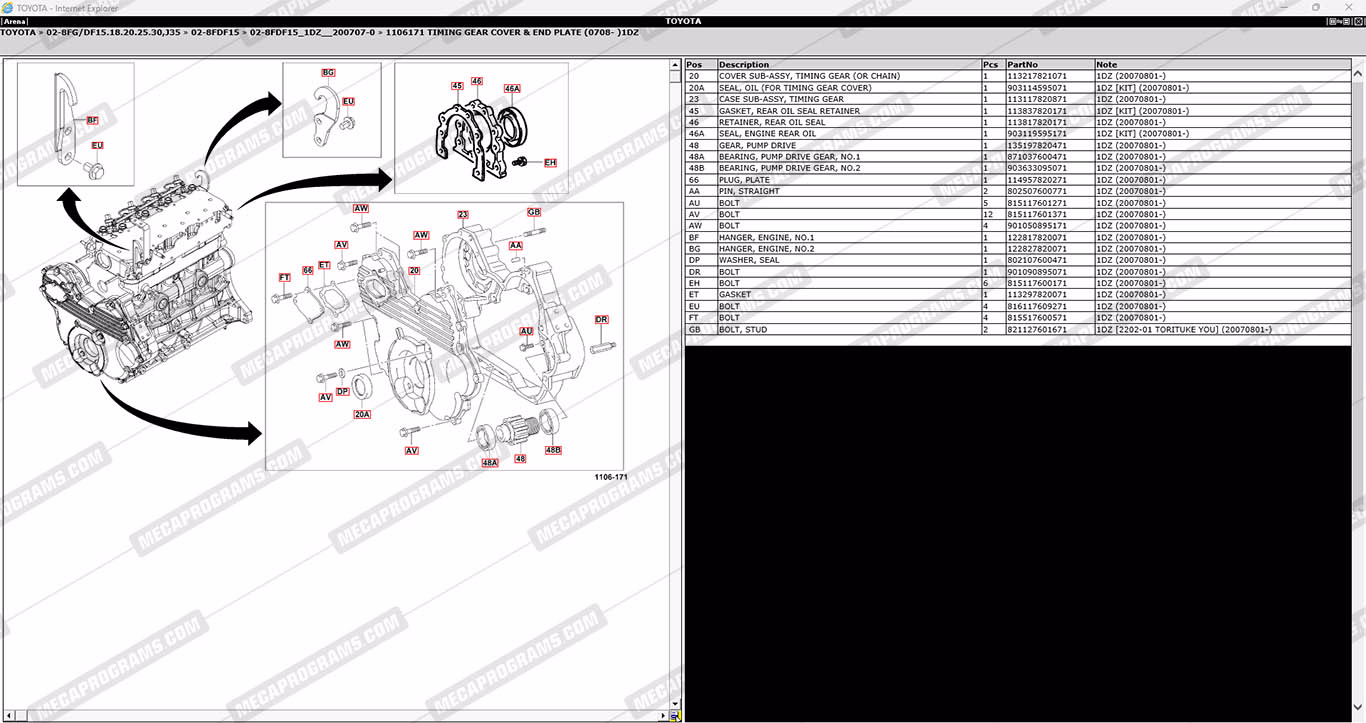The image size is (1366, 723).
Task: Select the BOLT, STUD part row
Action: click(745, 329)
